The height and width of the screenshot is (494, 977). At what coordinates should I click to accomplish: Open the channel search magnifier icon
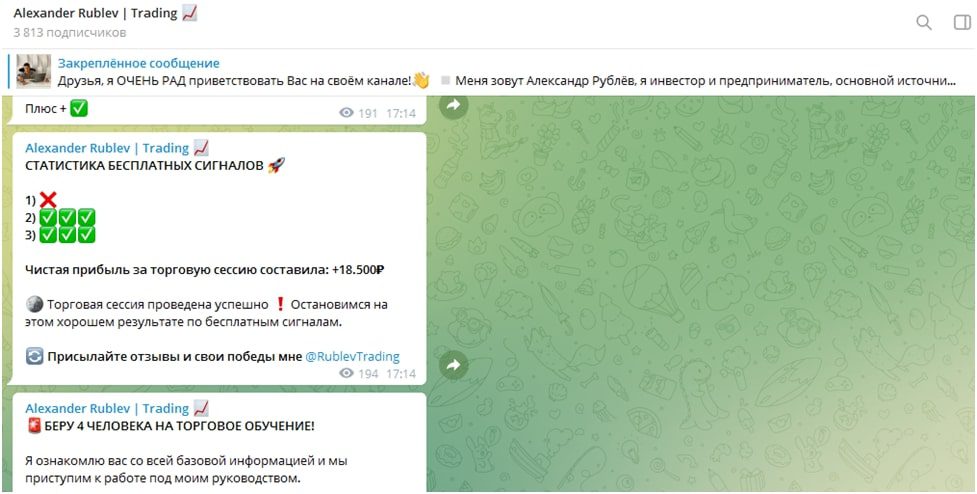pyautogui.click(x=923, y=23)
